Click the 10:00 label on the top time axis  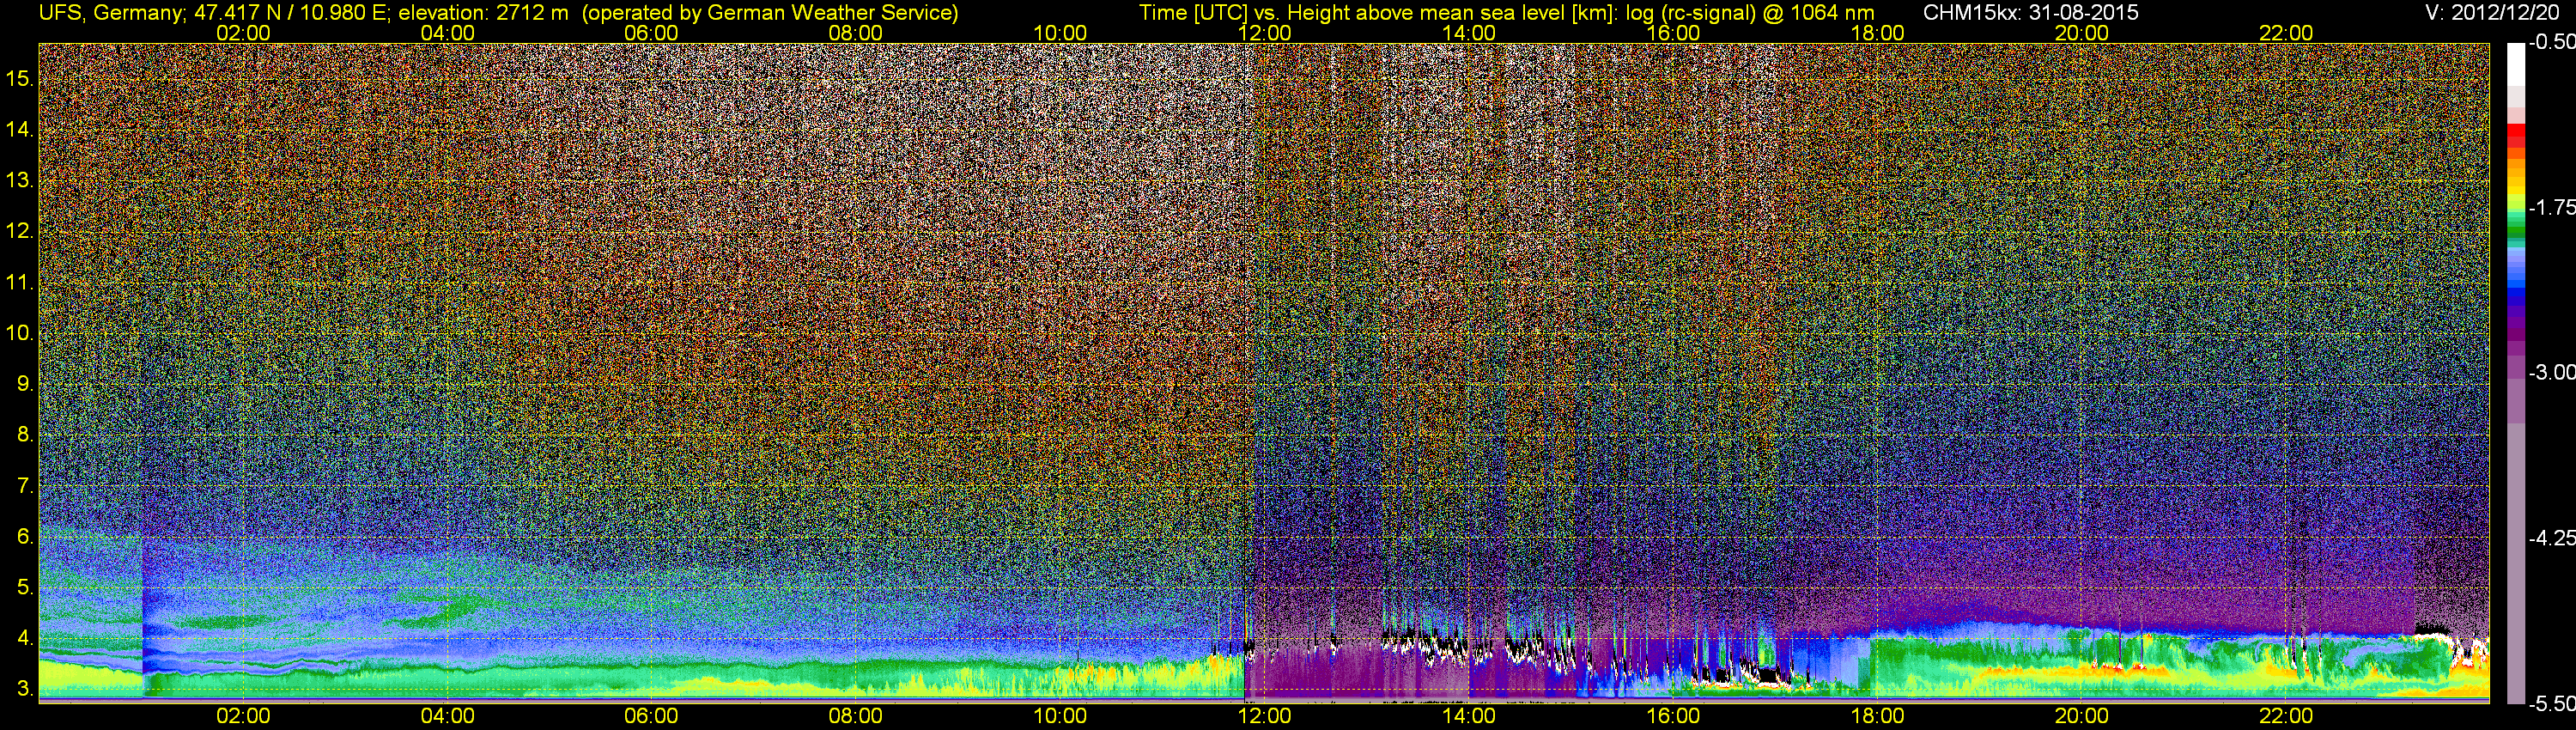coord(1060,33)
